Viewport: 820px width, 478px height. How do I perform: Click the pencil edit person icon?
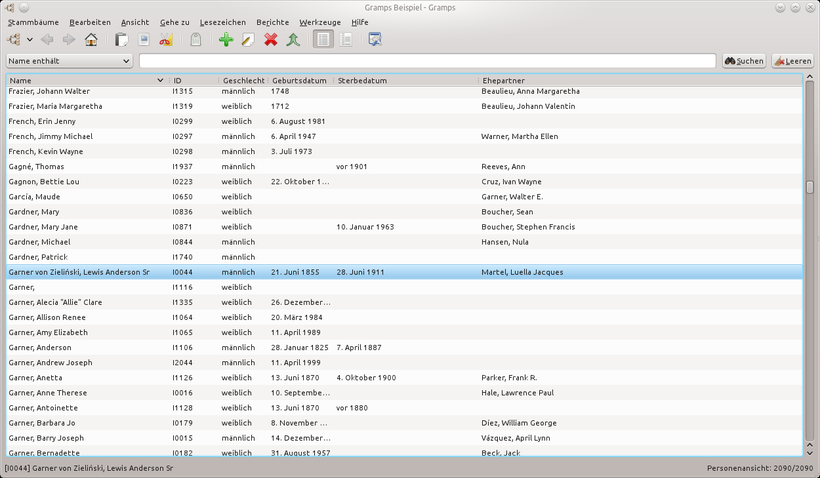(248, 39)
